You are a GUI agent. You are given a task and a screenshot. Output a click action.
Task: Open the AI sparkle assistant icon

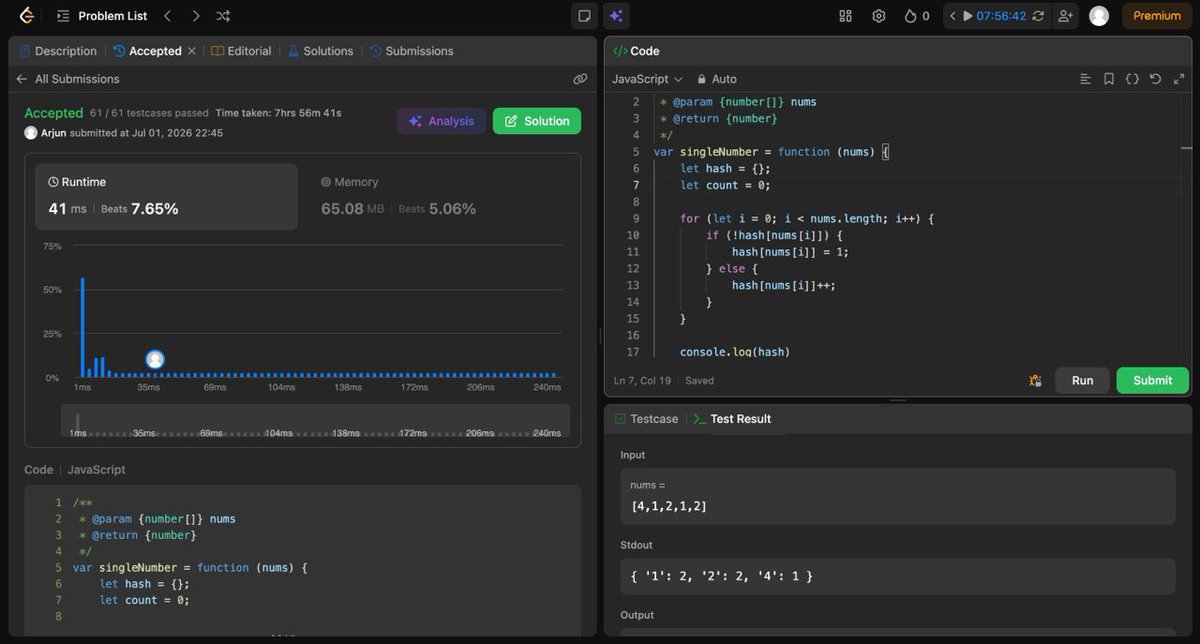pyautogui.click(x=616, y=16)
